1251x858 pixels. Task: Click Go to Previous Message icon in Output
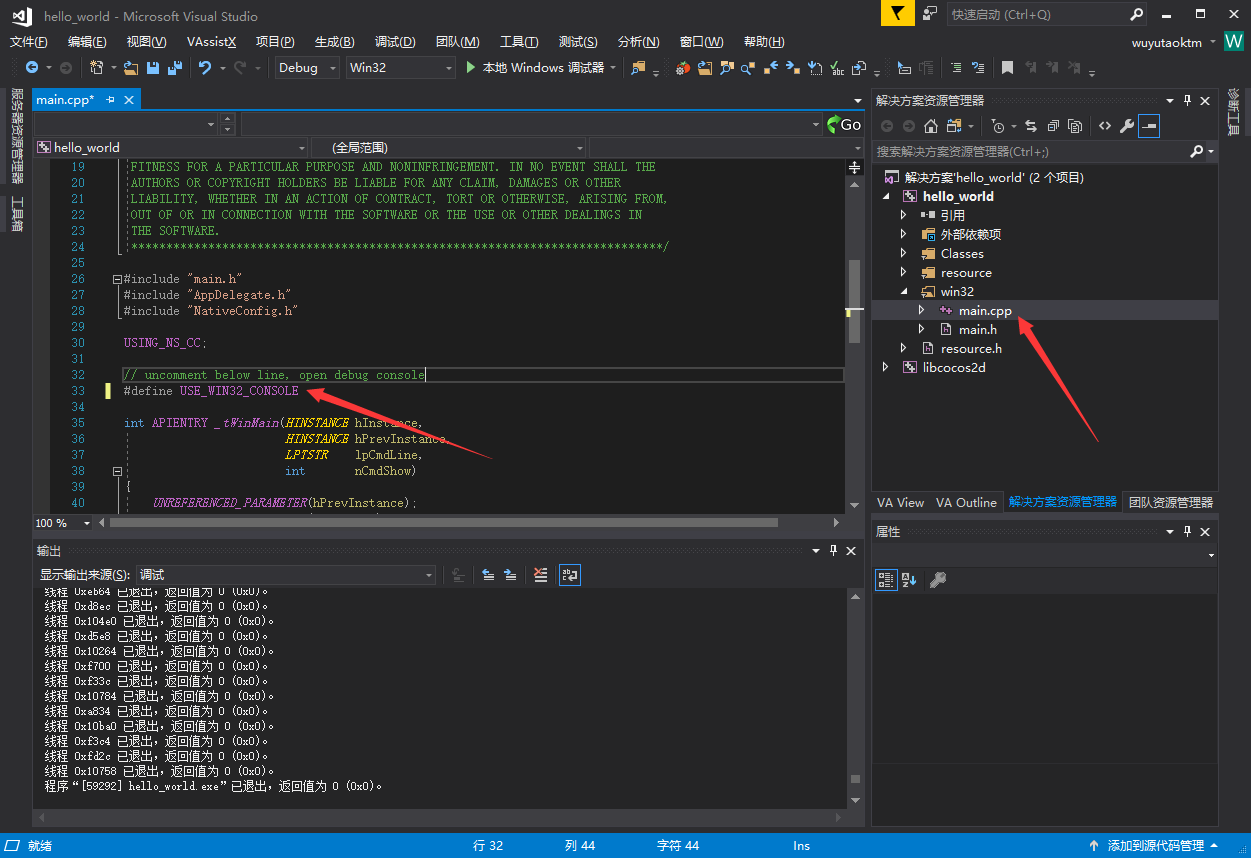click(488, 575)
